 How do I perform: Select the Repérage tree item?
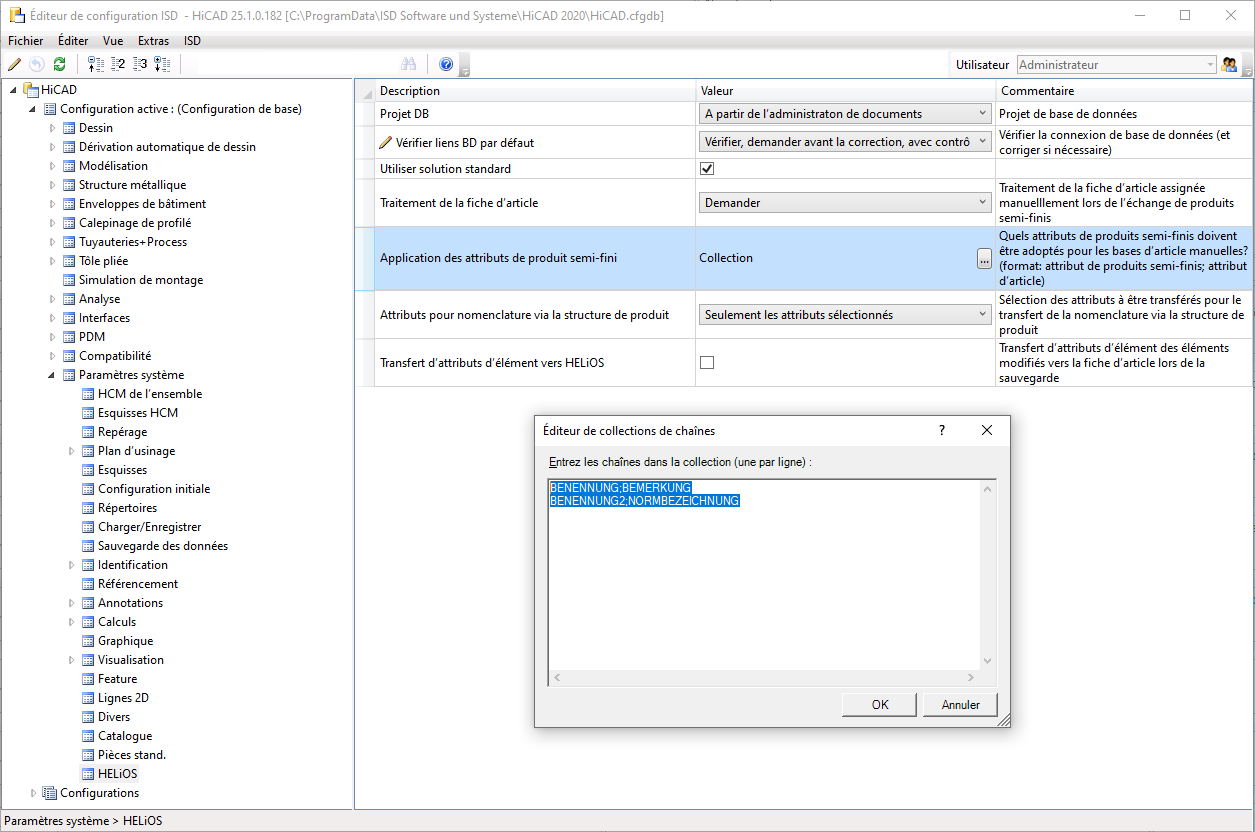tap(122, 432)
